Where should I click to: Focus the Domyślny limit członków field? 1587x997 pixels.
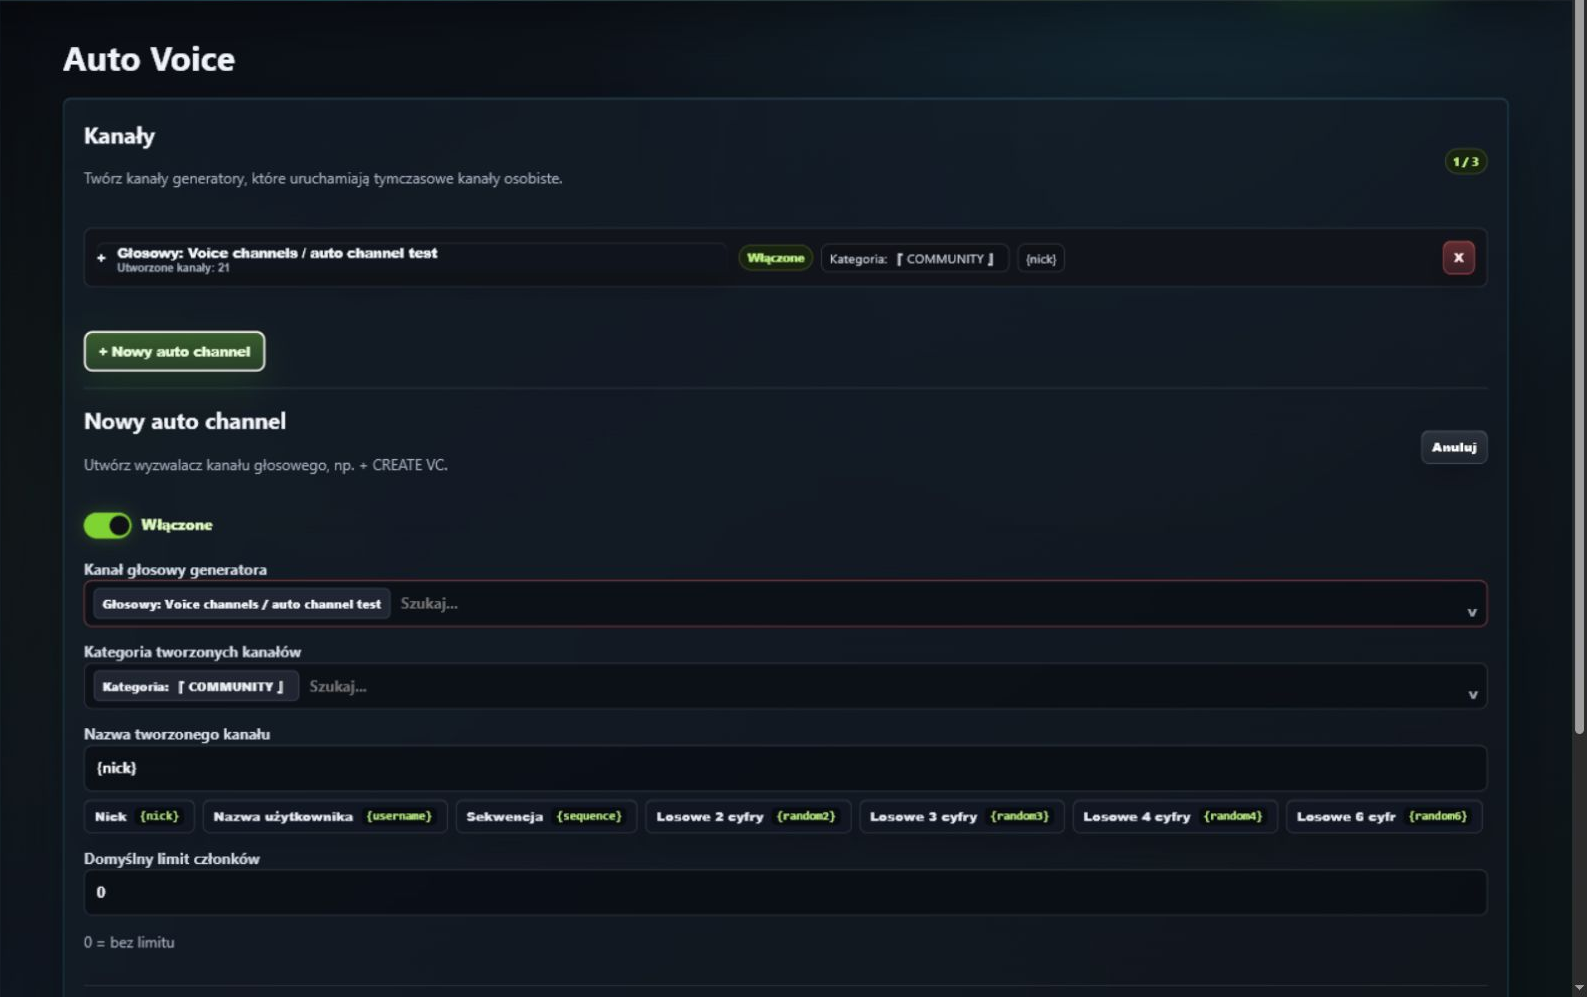785,892
